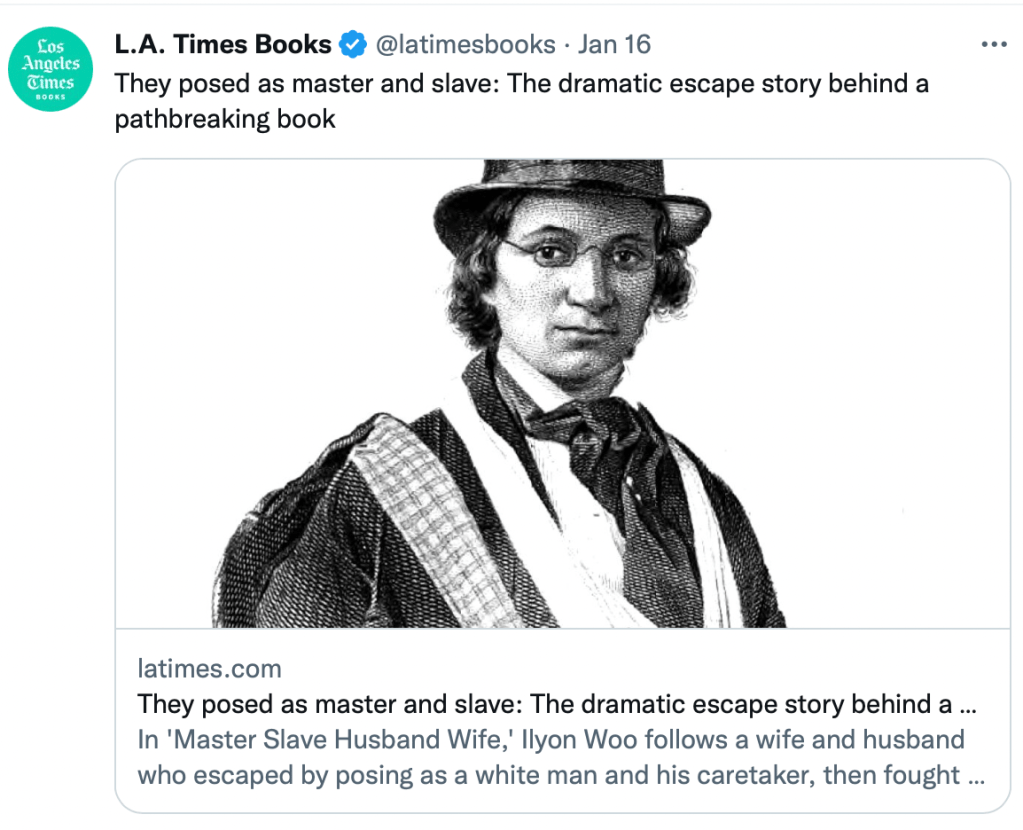
Task: Click the ellipsis ending the card description
Action: click(x=972, y=776)
